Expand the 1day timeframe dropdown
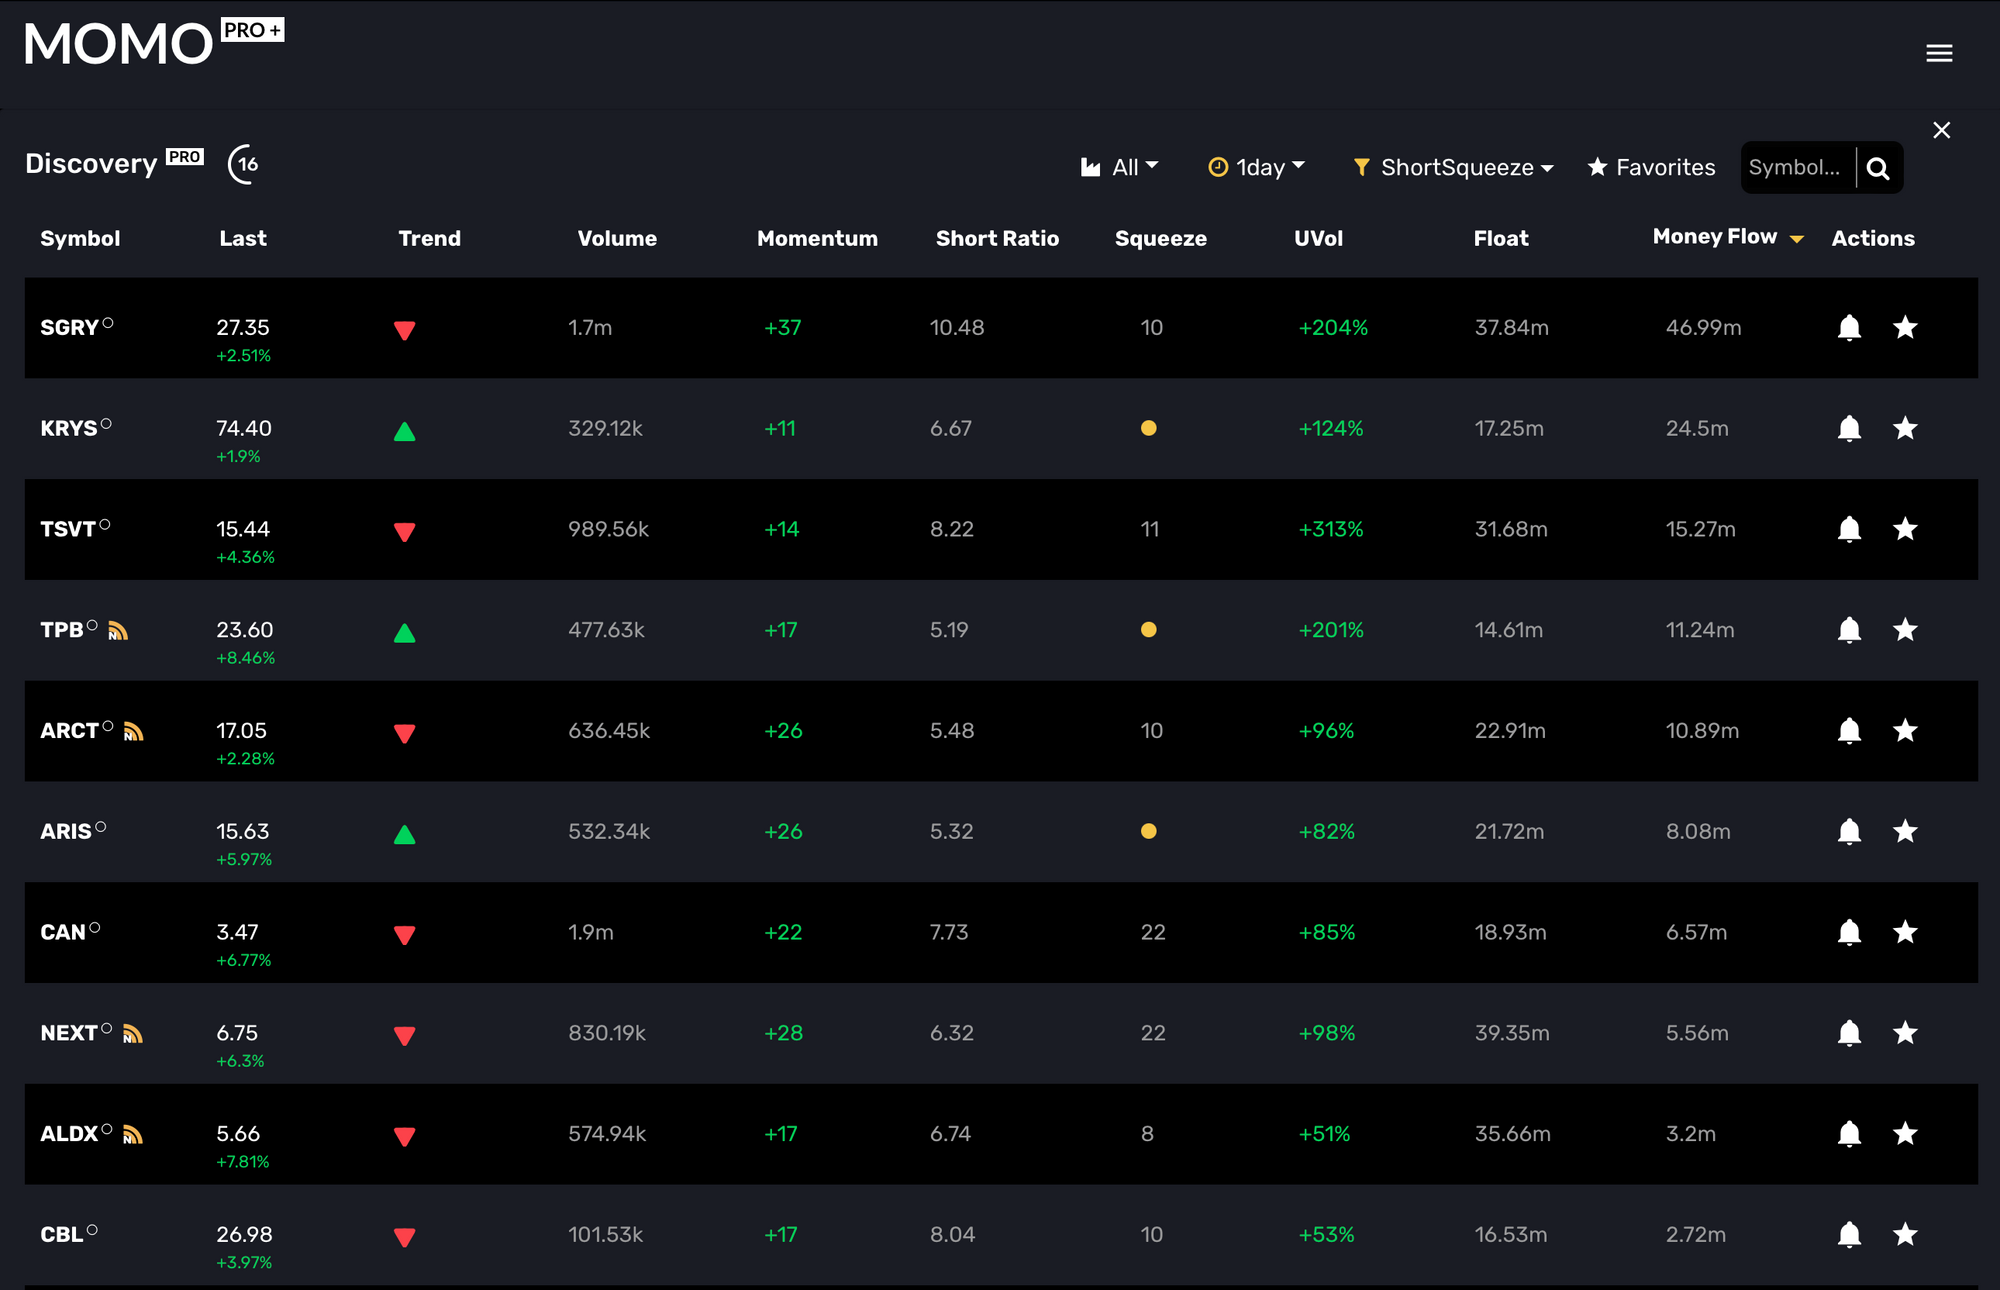 point(1257,167)
